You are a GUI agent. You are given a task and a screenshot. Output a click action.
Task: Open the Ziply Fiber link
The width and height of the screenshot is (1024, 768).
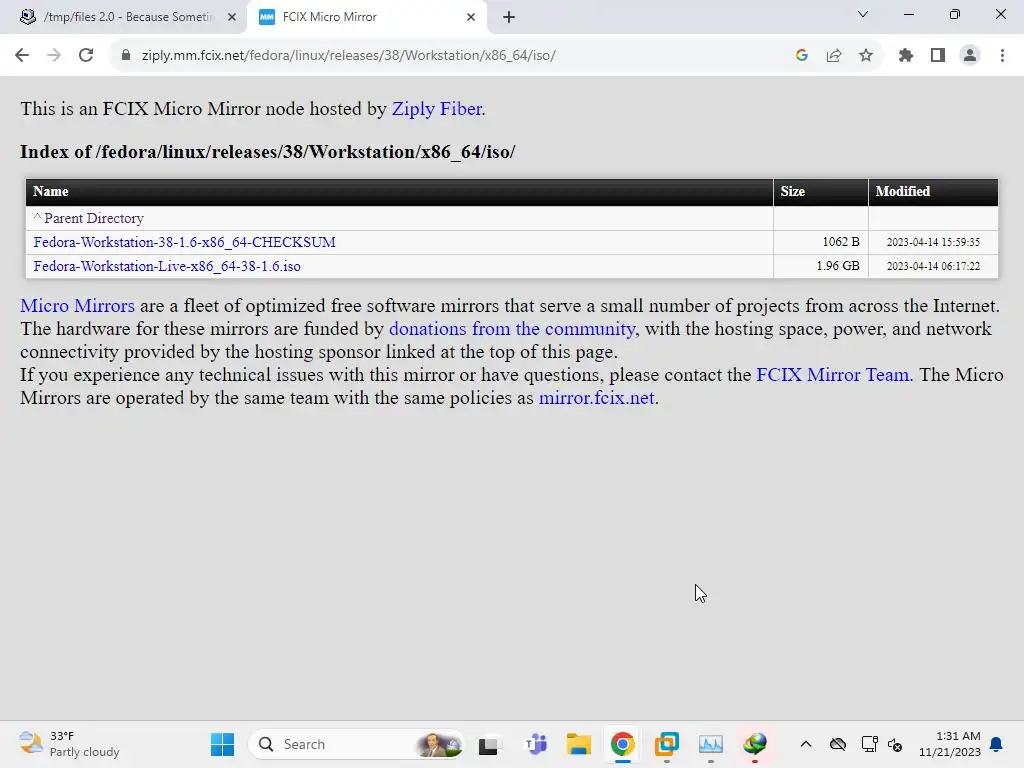click(x=437, y=109)
